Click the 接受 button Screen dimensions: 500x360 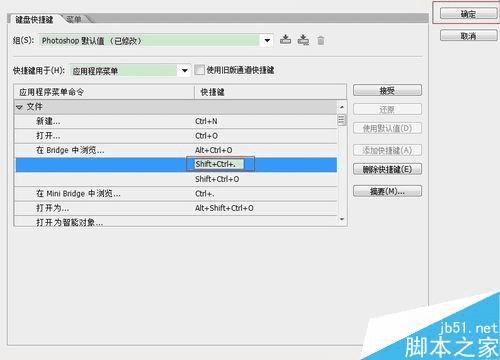click(387, 90)
